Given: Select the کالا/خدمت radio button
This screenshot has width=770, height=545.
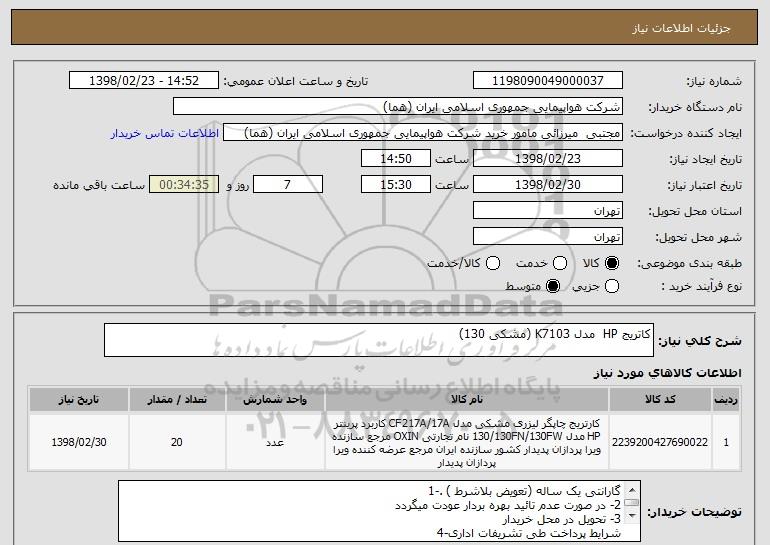Looking at the screenshot, I should (493, 263).
